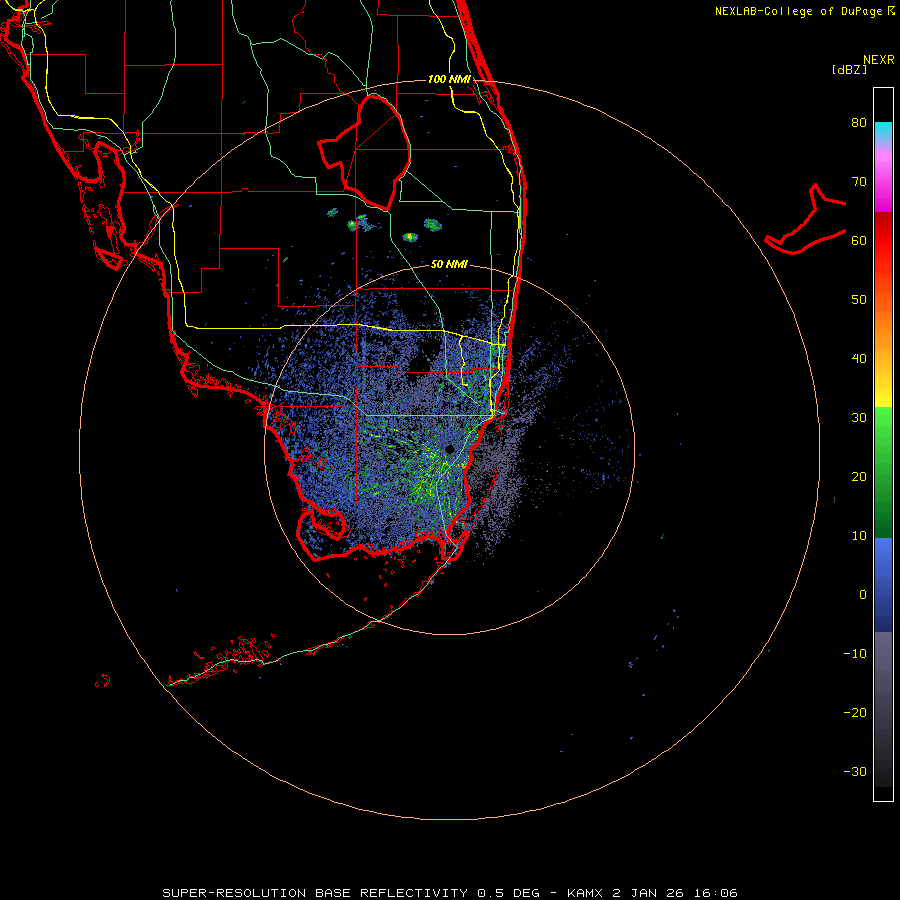Click the 70 value on dBZ scale
The height and width of the screenshot is (900, 900).
[x=859, y=181]
